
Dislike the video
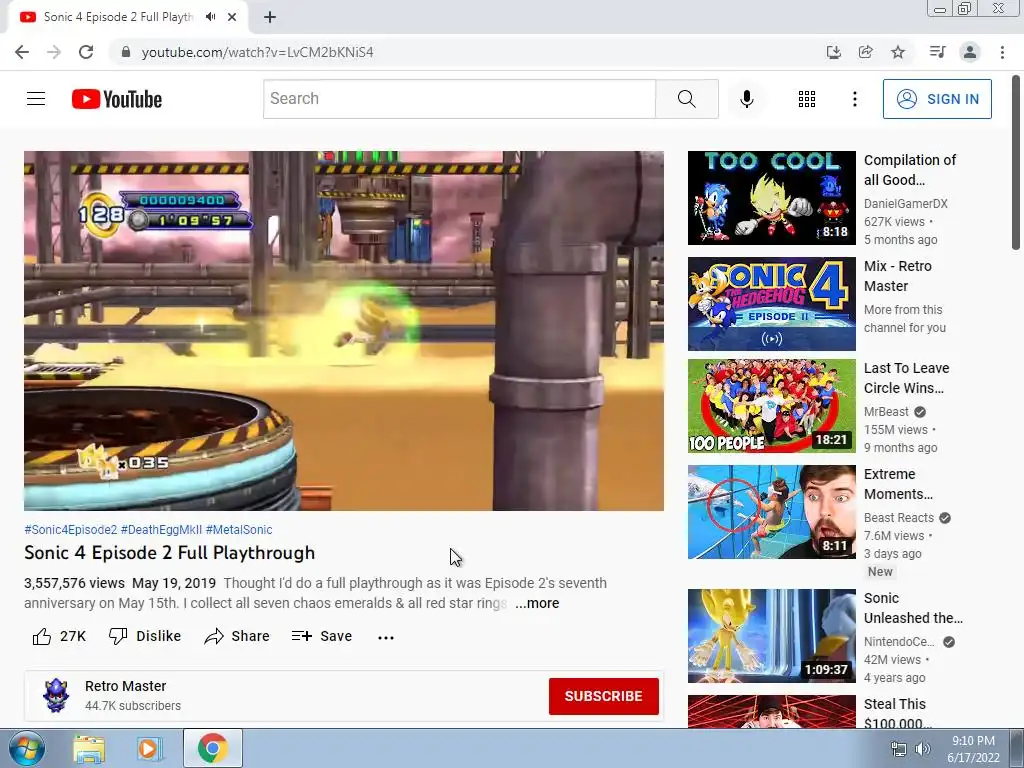(144, 636)
